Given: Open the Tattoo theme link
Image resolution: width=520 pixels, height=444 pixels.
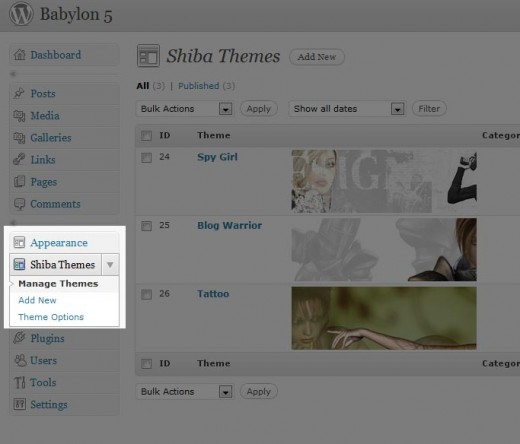Looking at the screenshot, I should (213, 294).
